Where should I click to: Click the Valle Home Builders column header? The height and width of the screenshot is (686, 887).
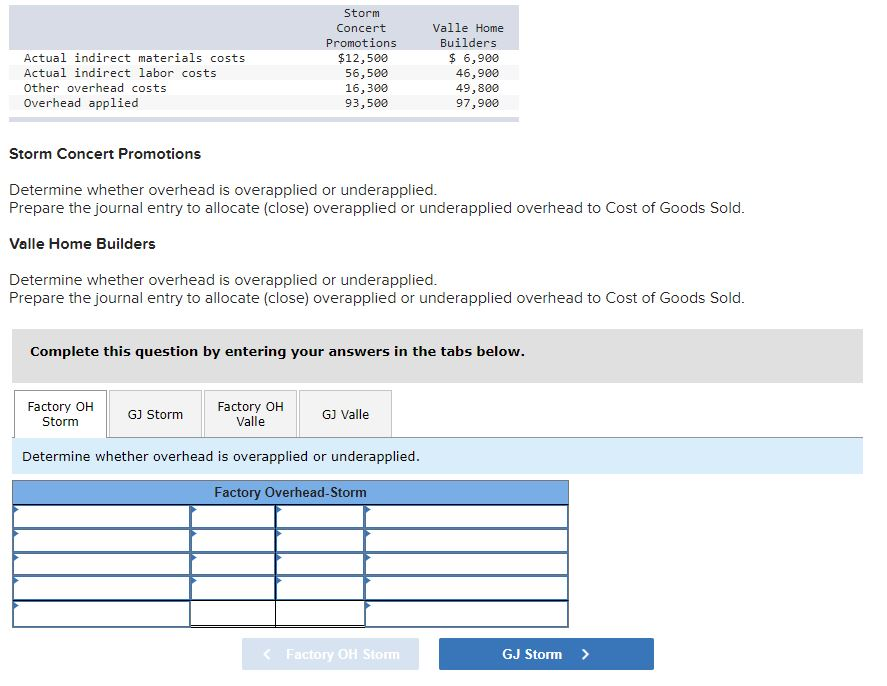pos(468,35)
